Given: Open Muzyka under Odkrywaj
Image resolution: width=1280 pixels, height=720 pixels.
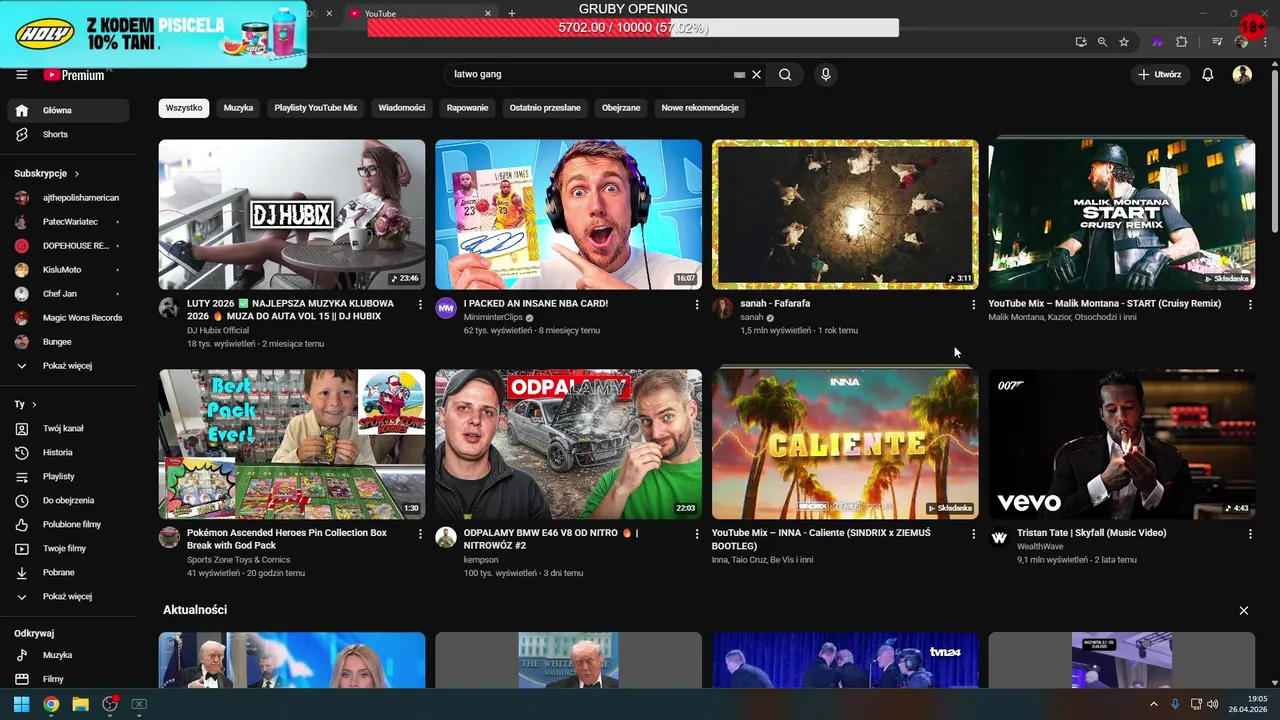Looking at the screenshot, I should pyautogui.click(x=68, y=656).
